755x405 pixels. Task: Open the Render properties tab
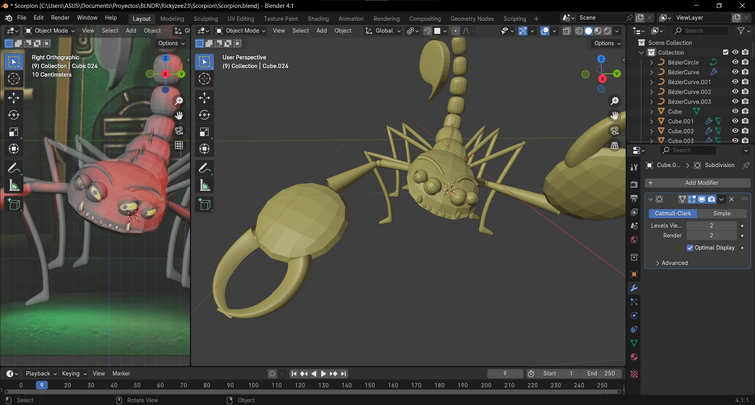[634, 184]
